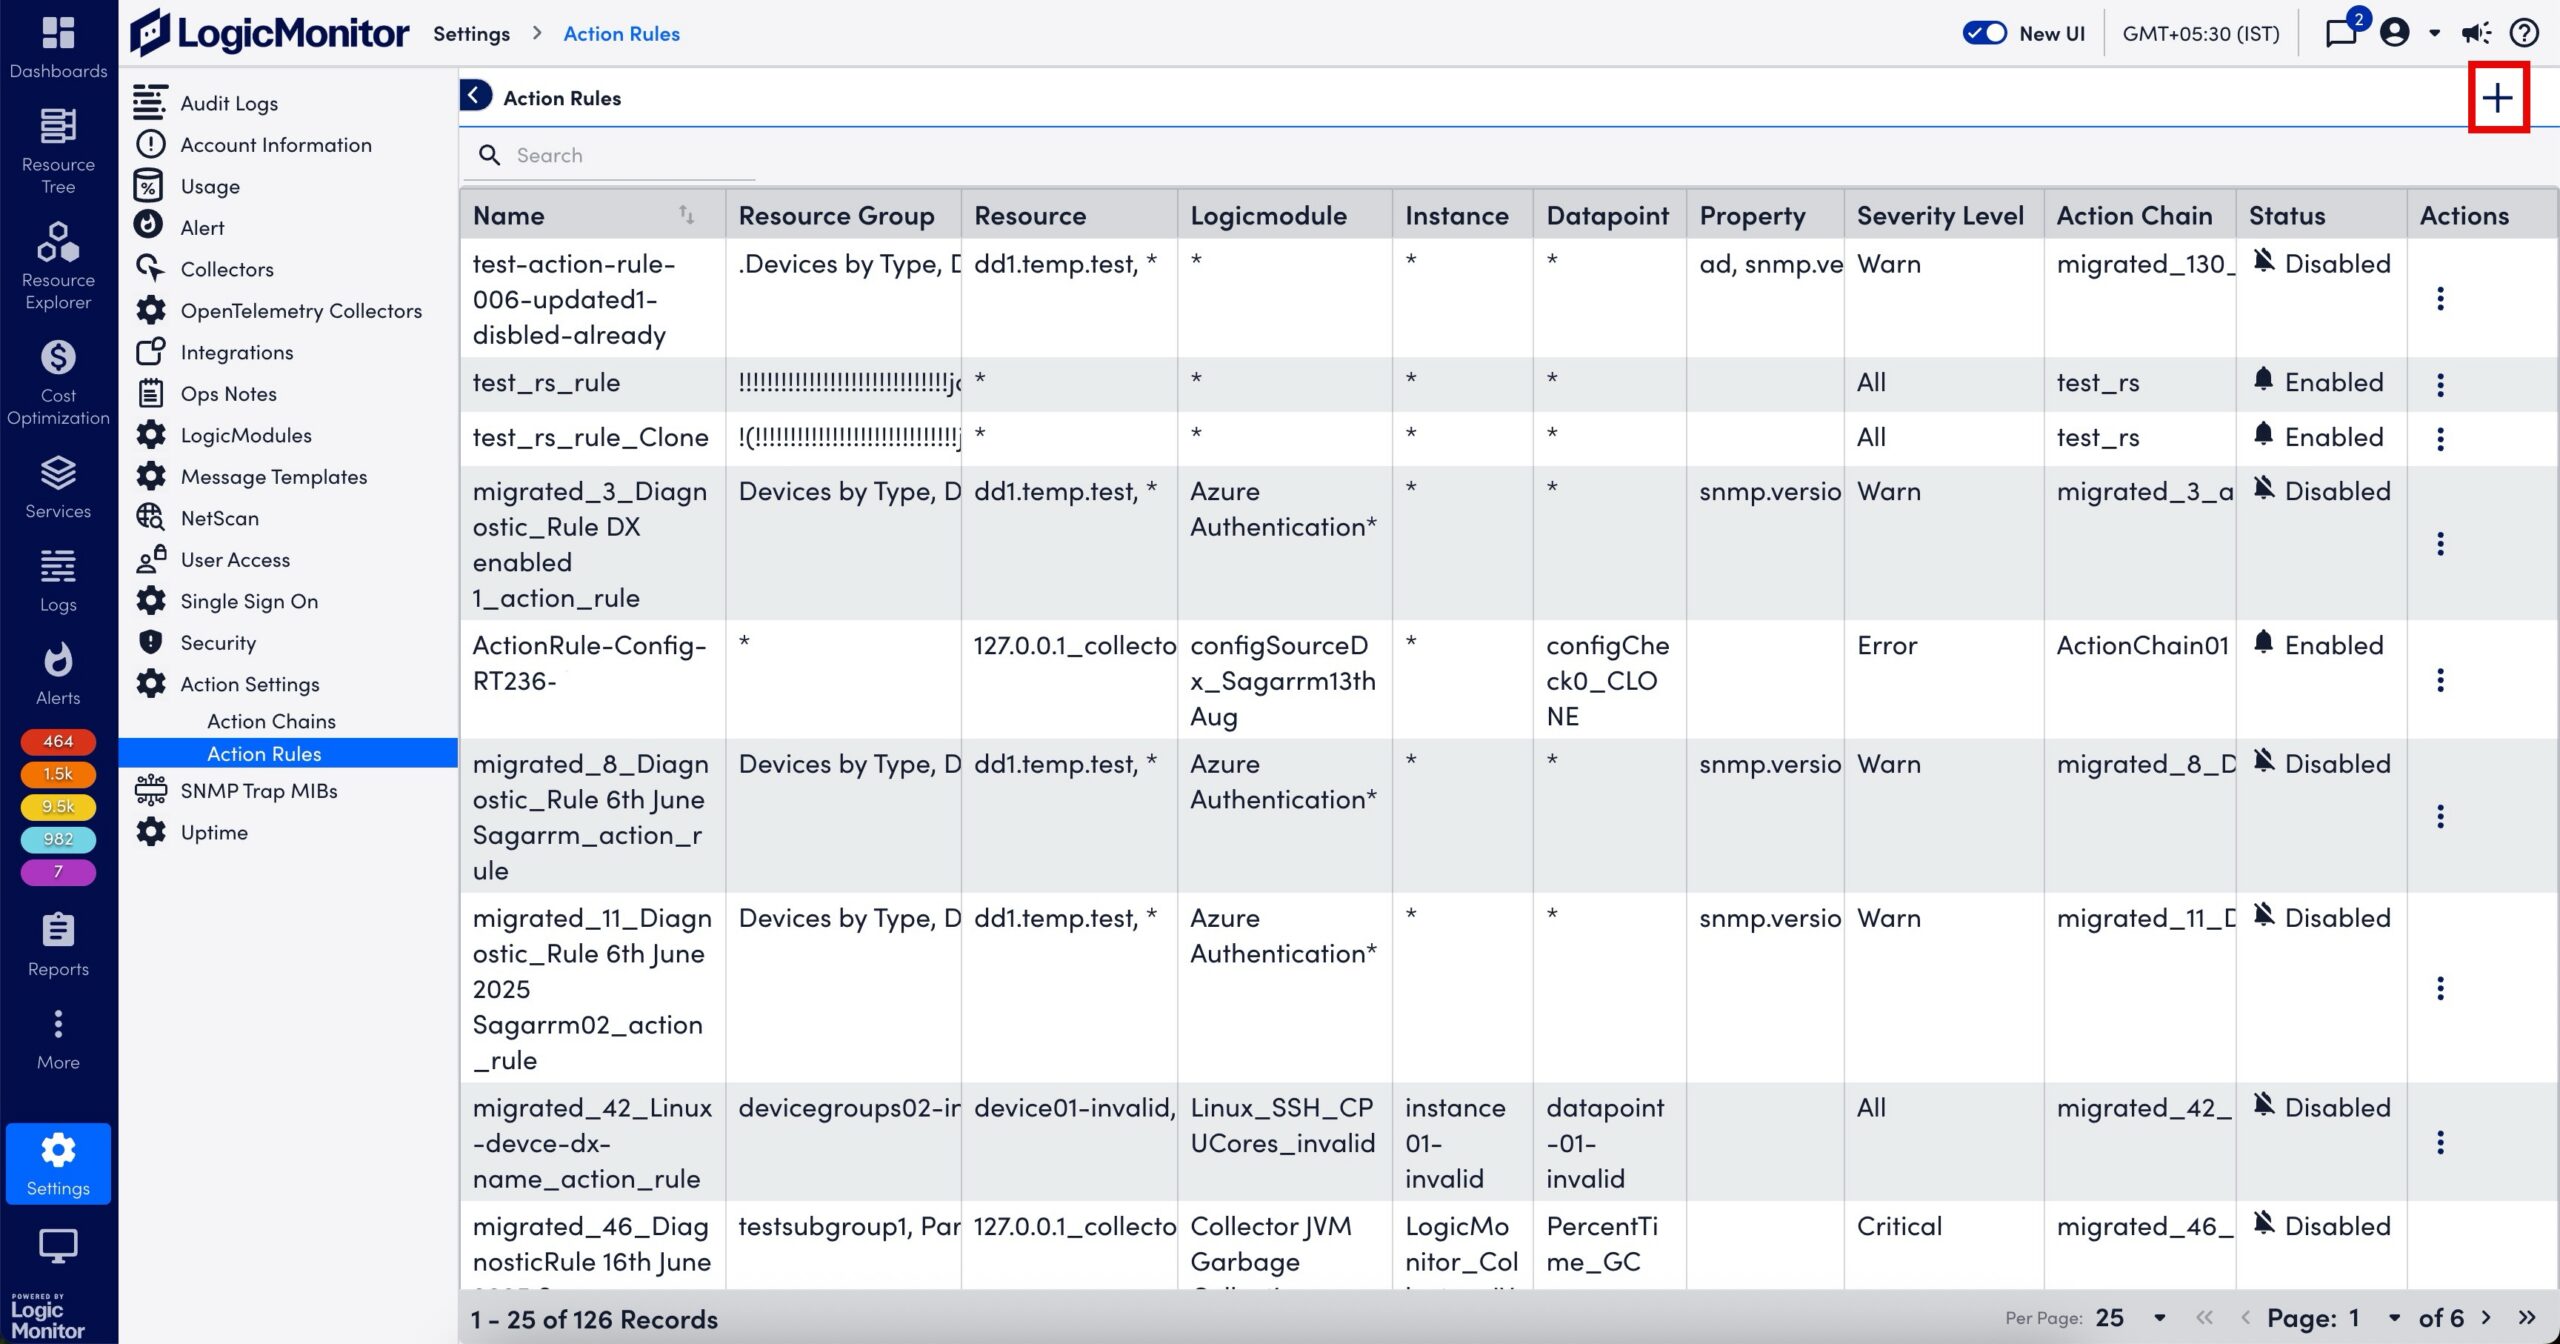Open three-dot actions for test_rs_rule row
Screen dimensions: 2560x1344
[x=2440, y=384]
